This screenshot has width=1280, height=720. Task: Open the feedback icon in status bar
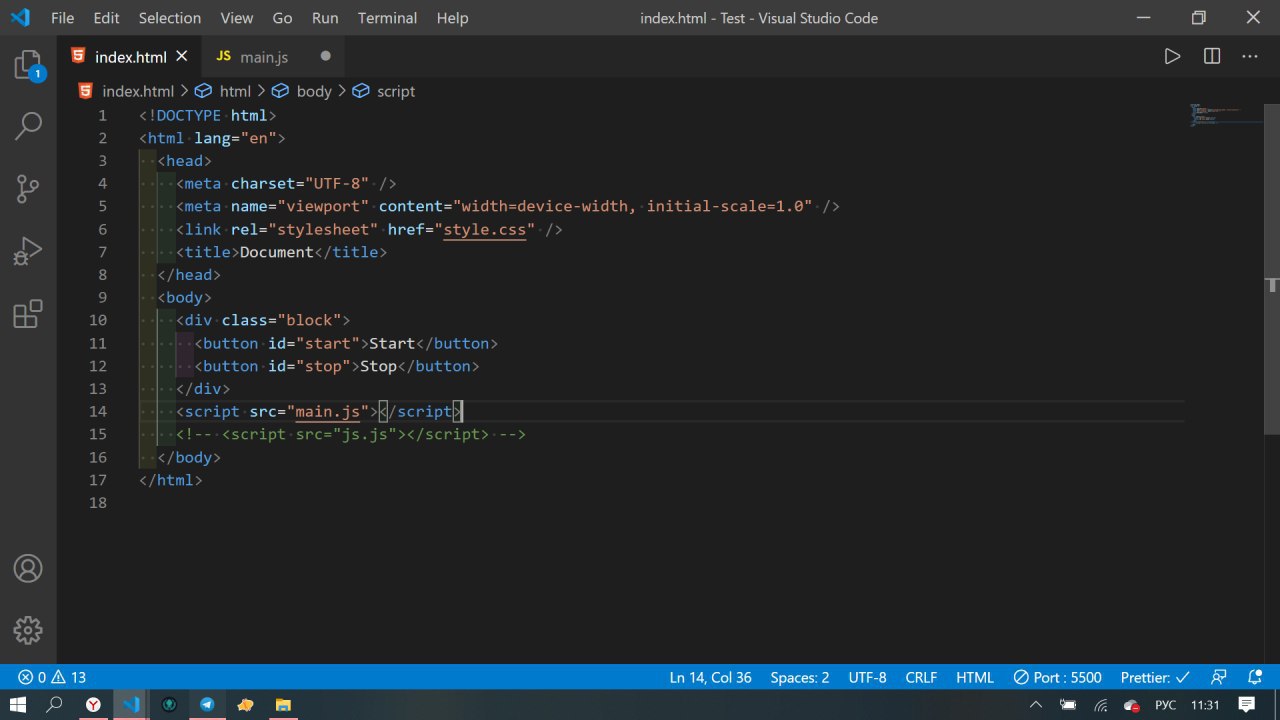(1218, 677)
